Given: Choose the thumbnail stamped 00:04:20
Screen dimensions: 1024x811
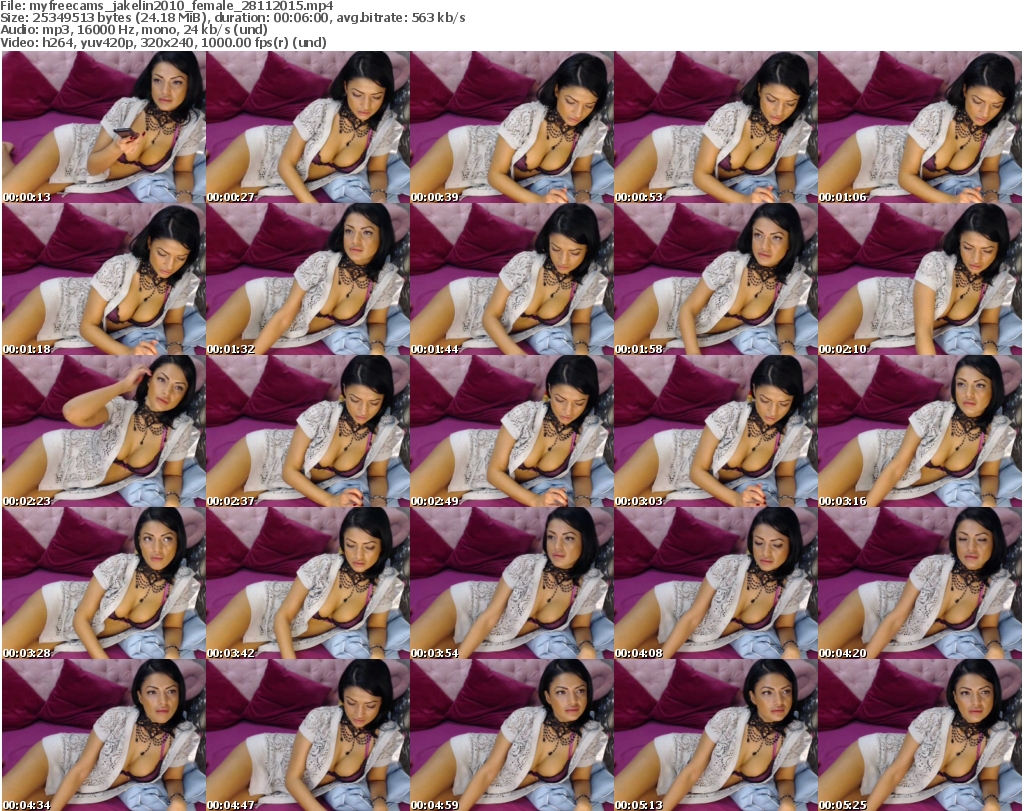Looking at the screenshot, I should 920,583.
